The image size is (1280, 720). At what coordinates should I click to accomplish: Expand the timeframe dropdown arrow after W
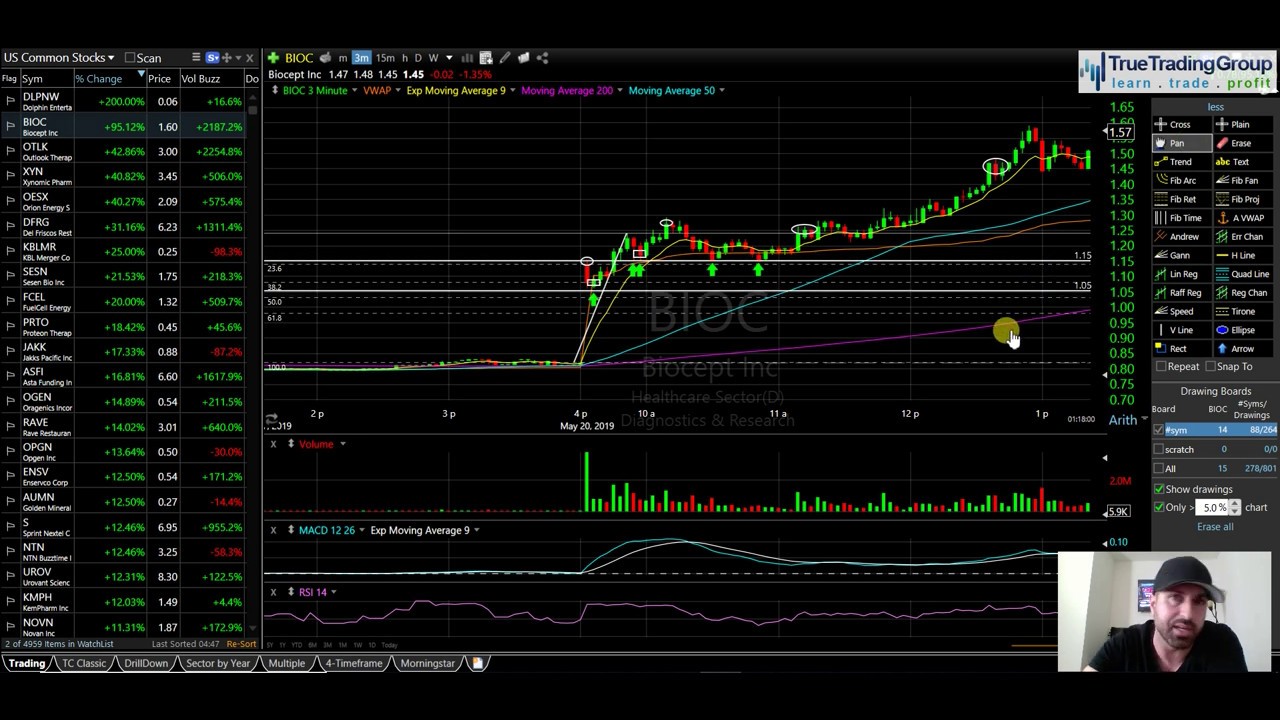click(x=449, y=58)
